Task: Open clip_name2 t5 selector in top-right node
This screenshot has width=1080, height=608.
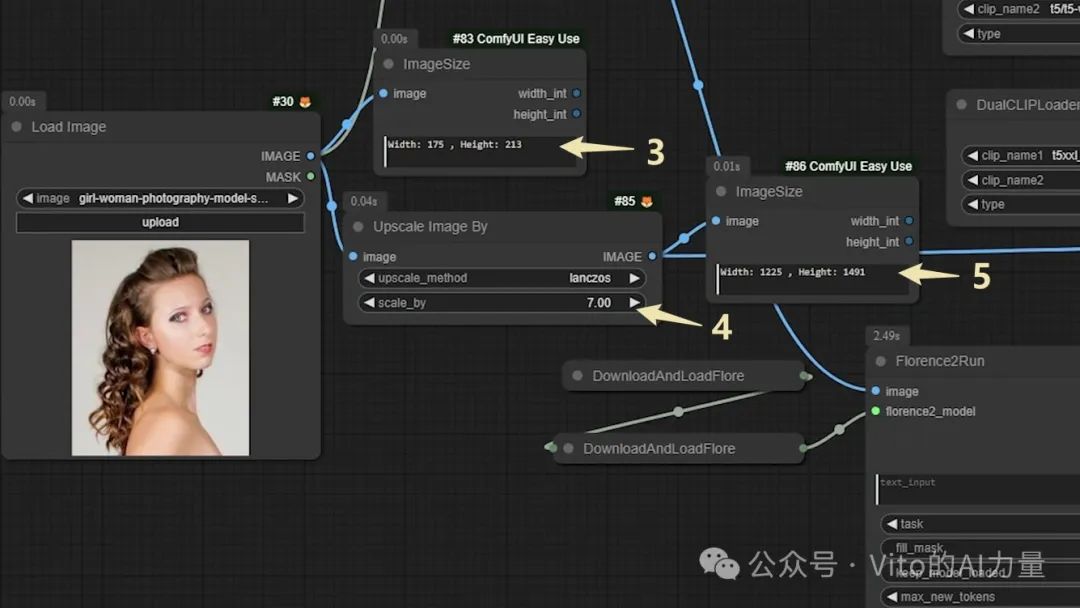Action: [1019, 9]
